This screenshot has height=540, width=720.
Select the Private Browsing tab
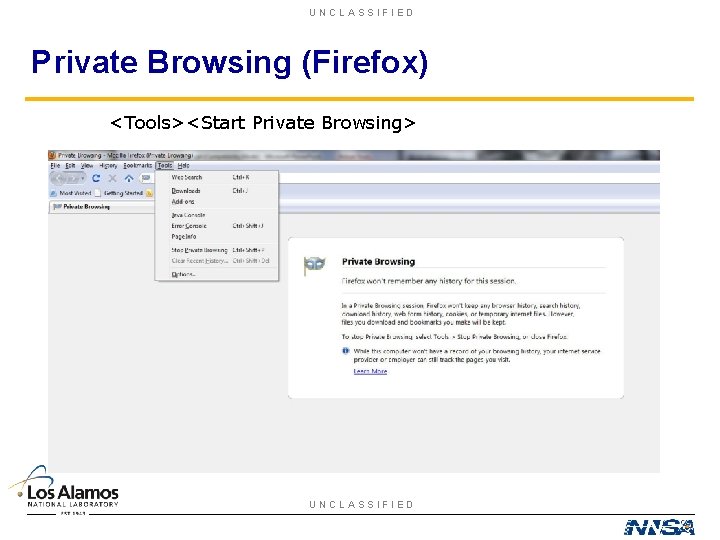101,207
